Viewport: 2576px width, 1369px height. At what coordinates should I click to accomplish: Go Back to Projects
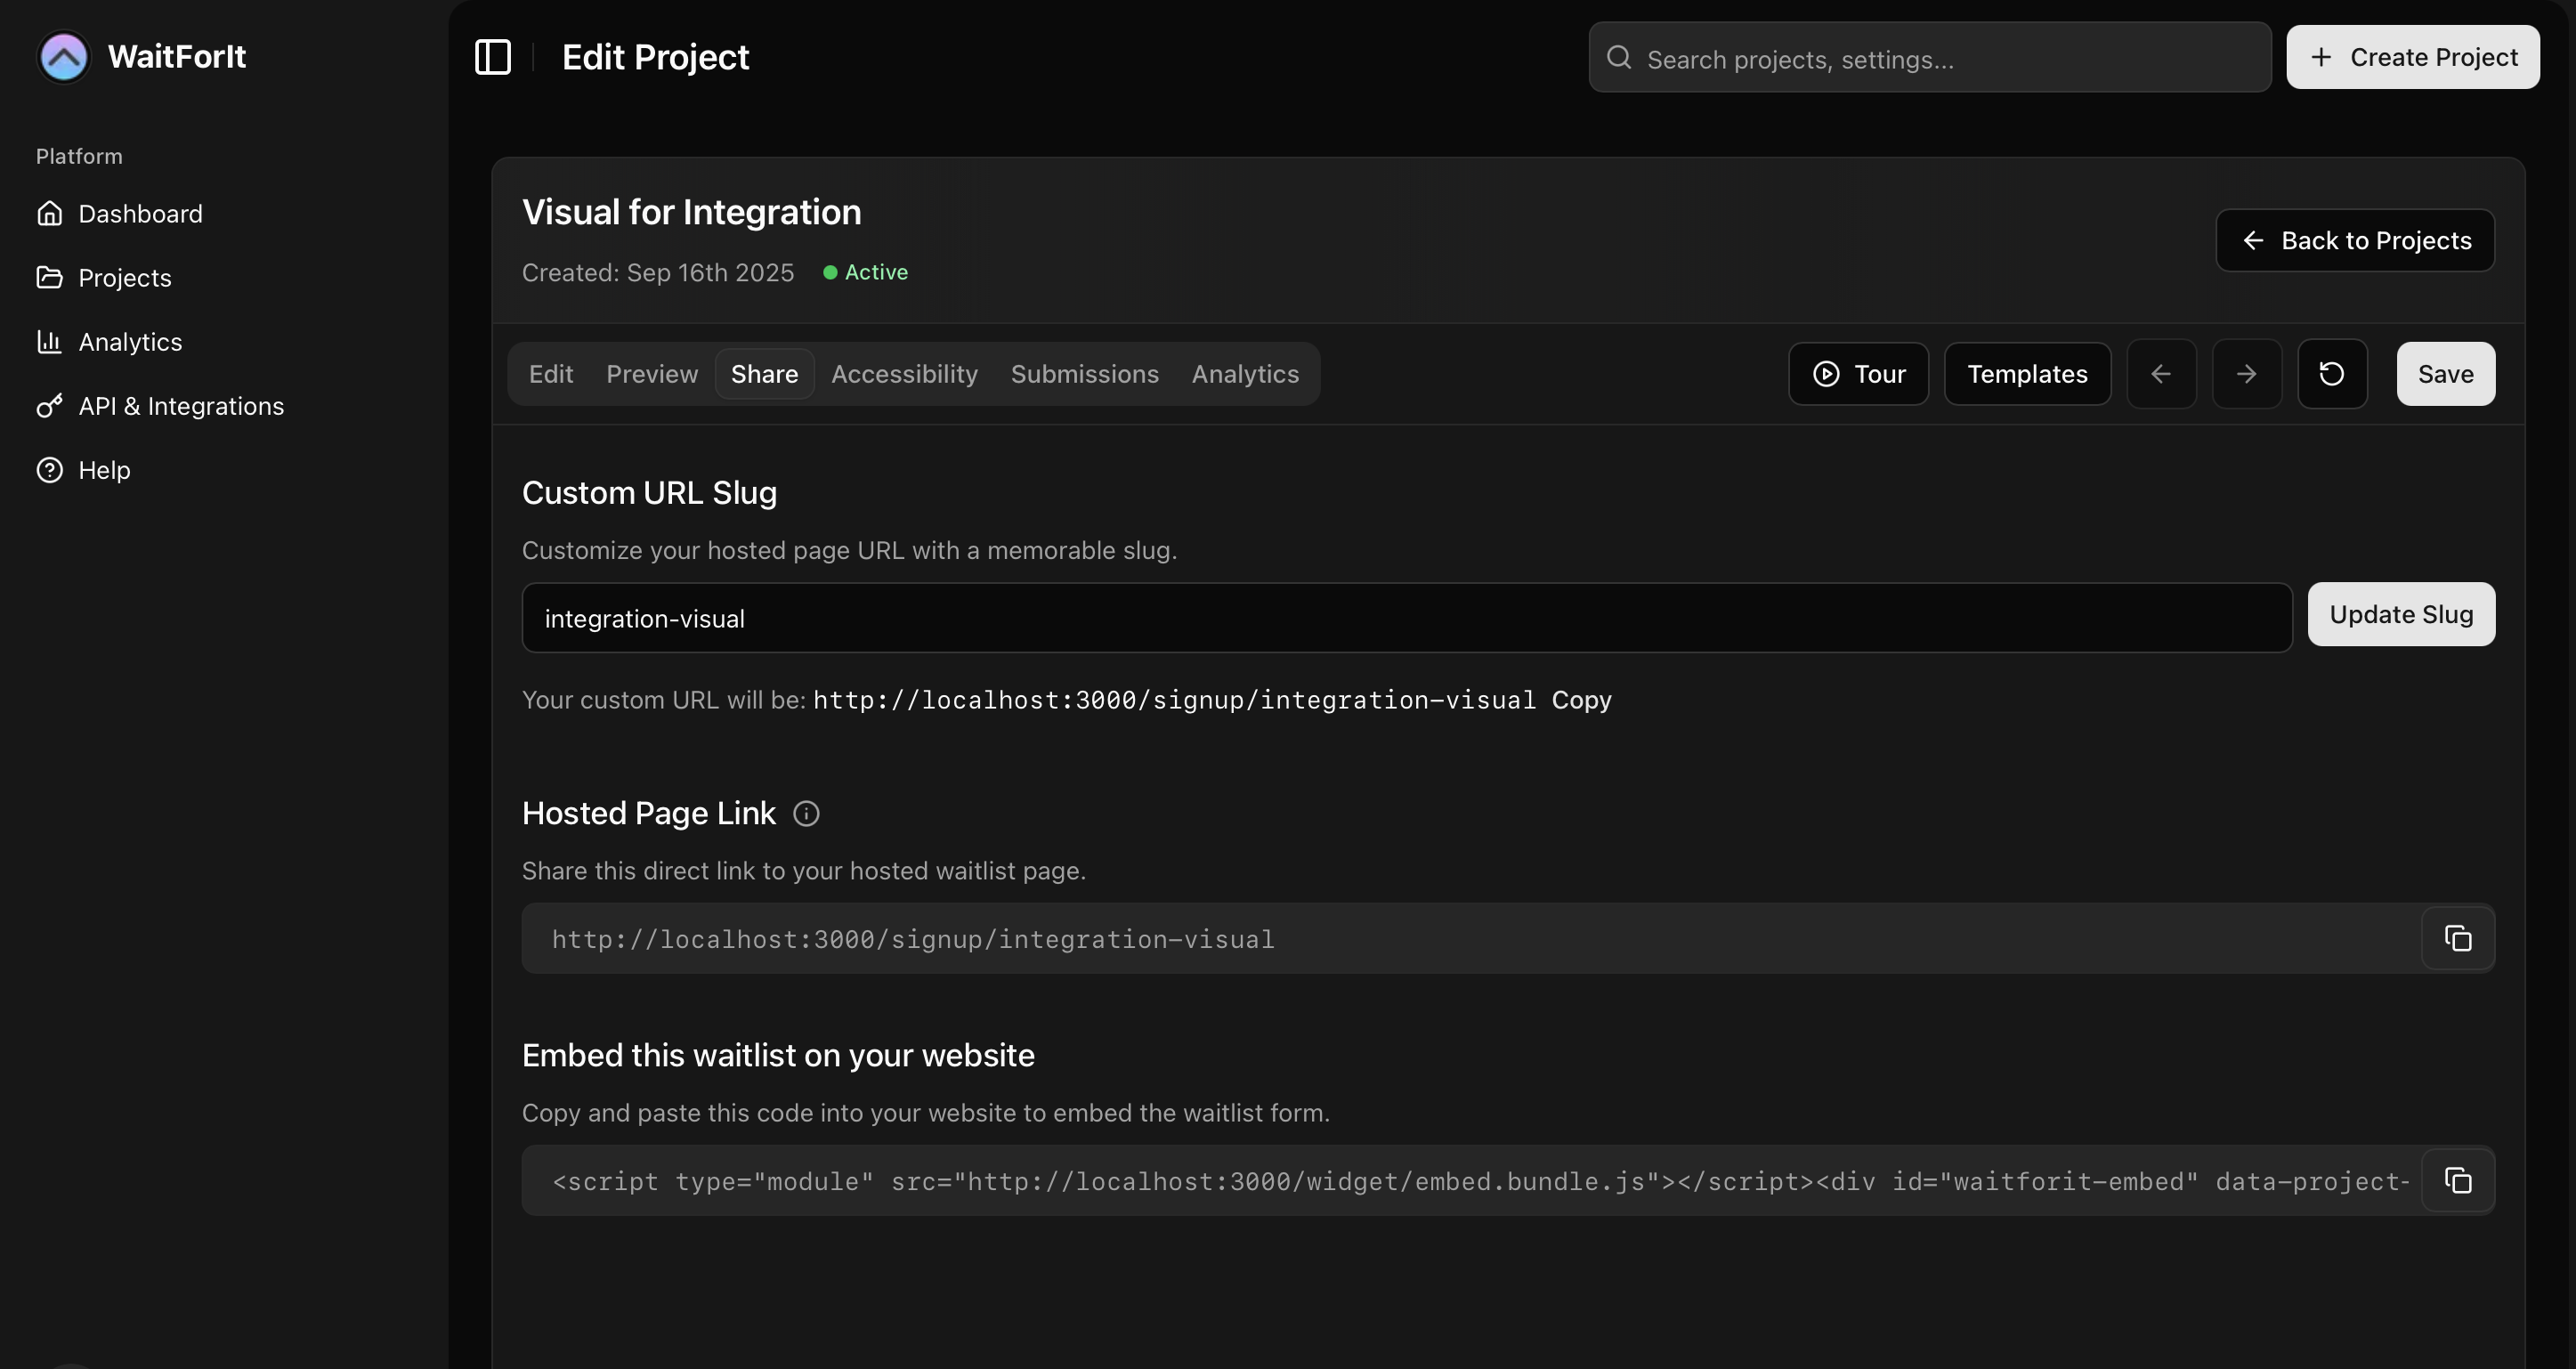coord(2355,240)
